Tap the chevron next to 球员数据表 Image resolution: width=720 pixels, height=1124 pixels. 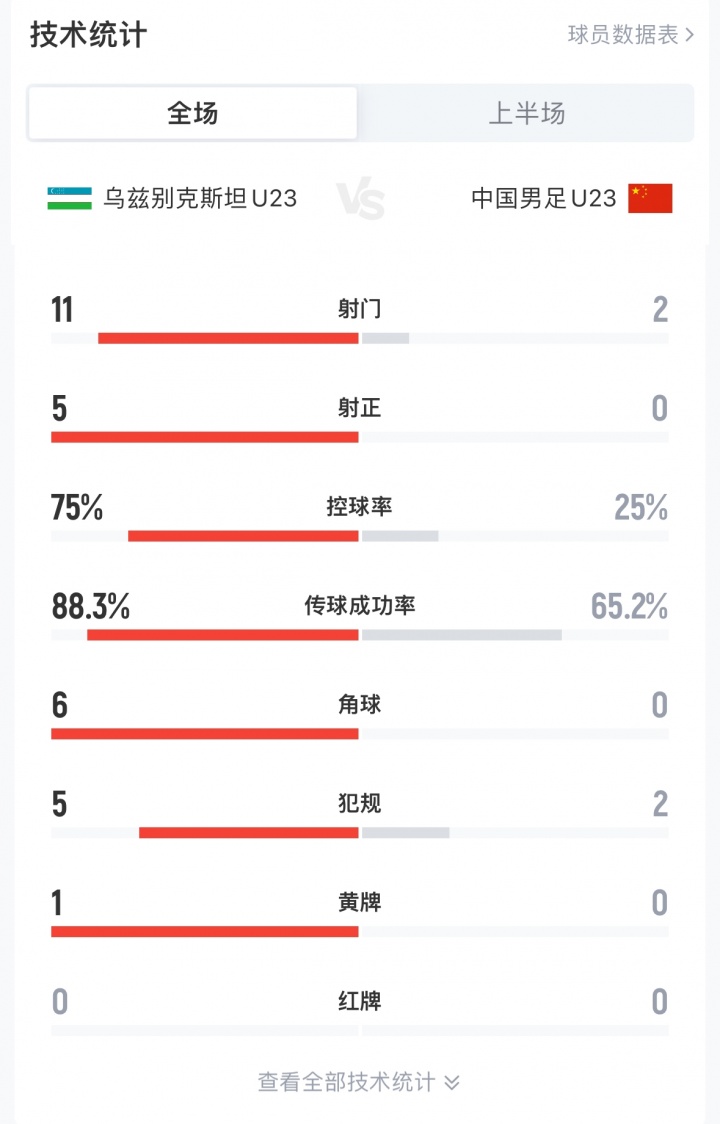point(690,35)
